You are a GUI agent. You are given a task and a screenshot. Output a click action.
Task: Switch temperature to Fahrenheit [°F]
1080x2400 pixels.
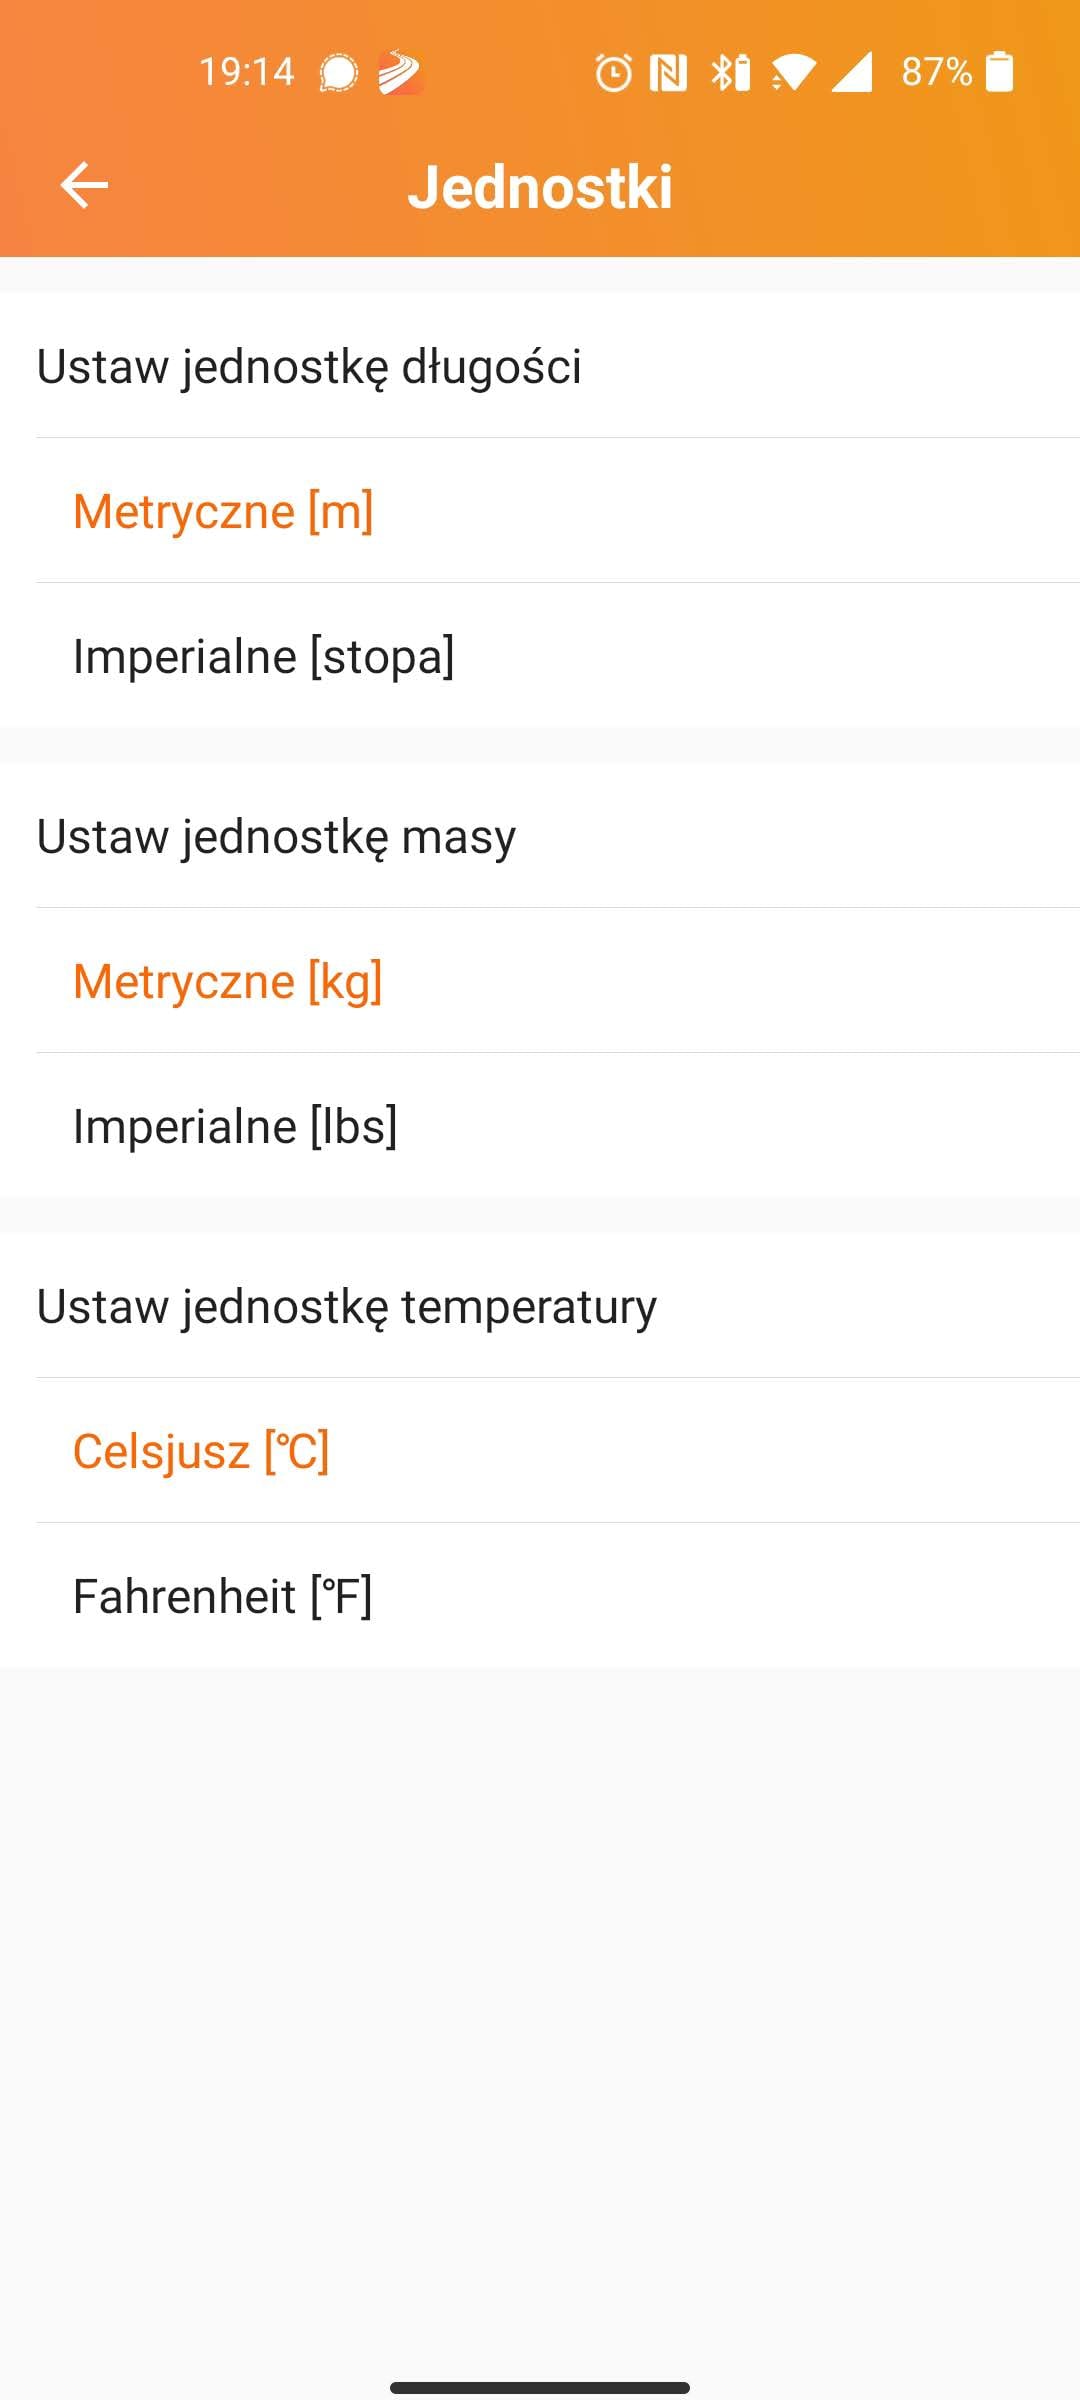[223, 1596]
